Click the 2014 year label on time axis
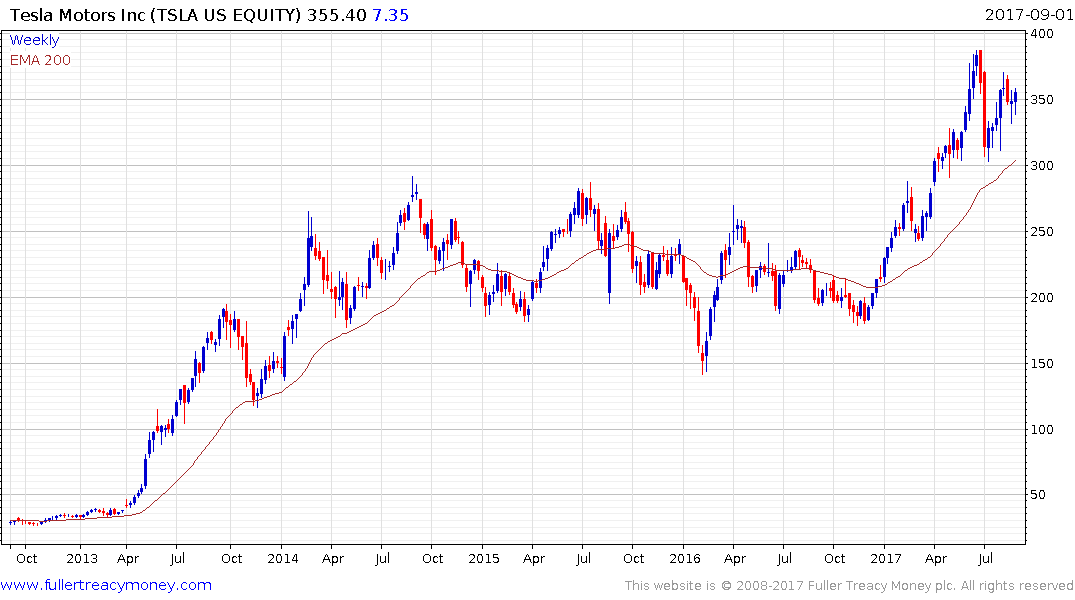This screenshot has height=600, width=1075. [283, 558]
